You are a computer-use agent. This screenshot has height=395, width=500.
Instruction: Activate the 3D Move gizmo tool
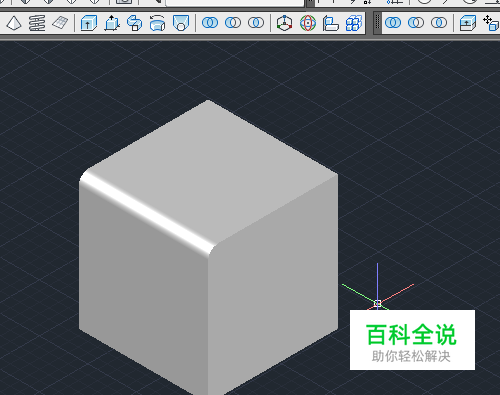tap(284, 23)
